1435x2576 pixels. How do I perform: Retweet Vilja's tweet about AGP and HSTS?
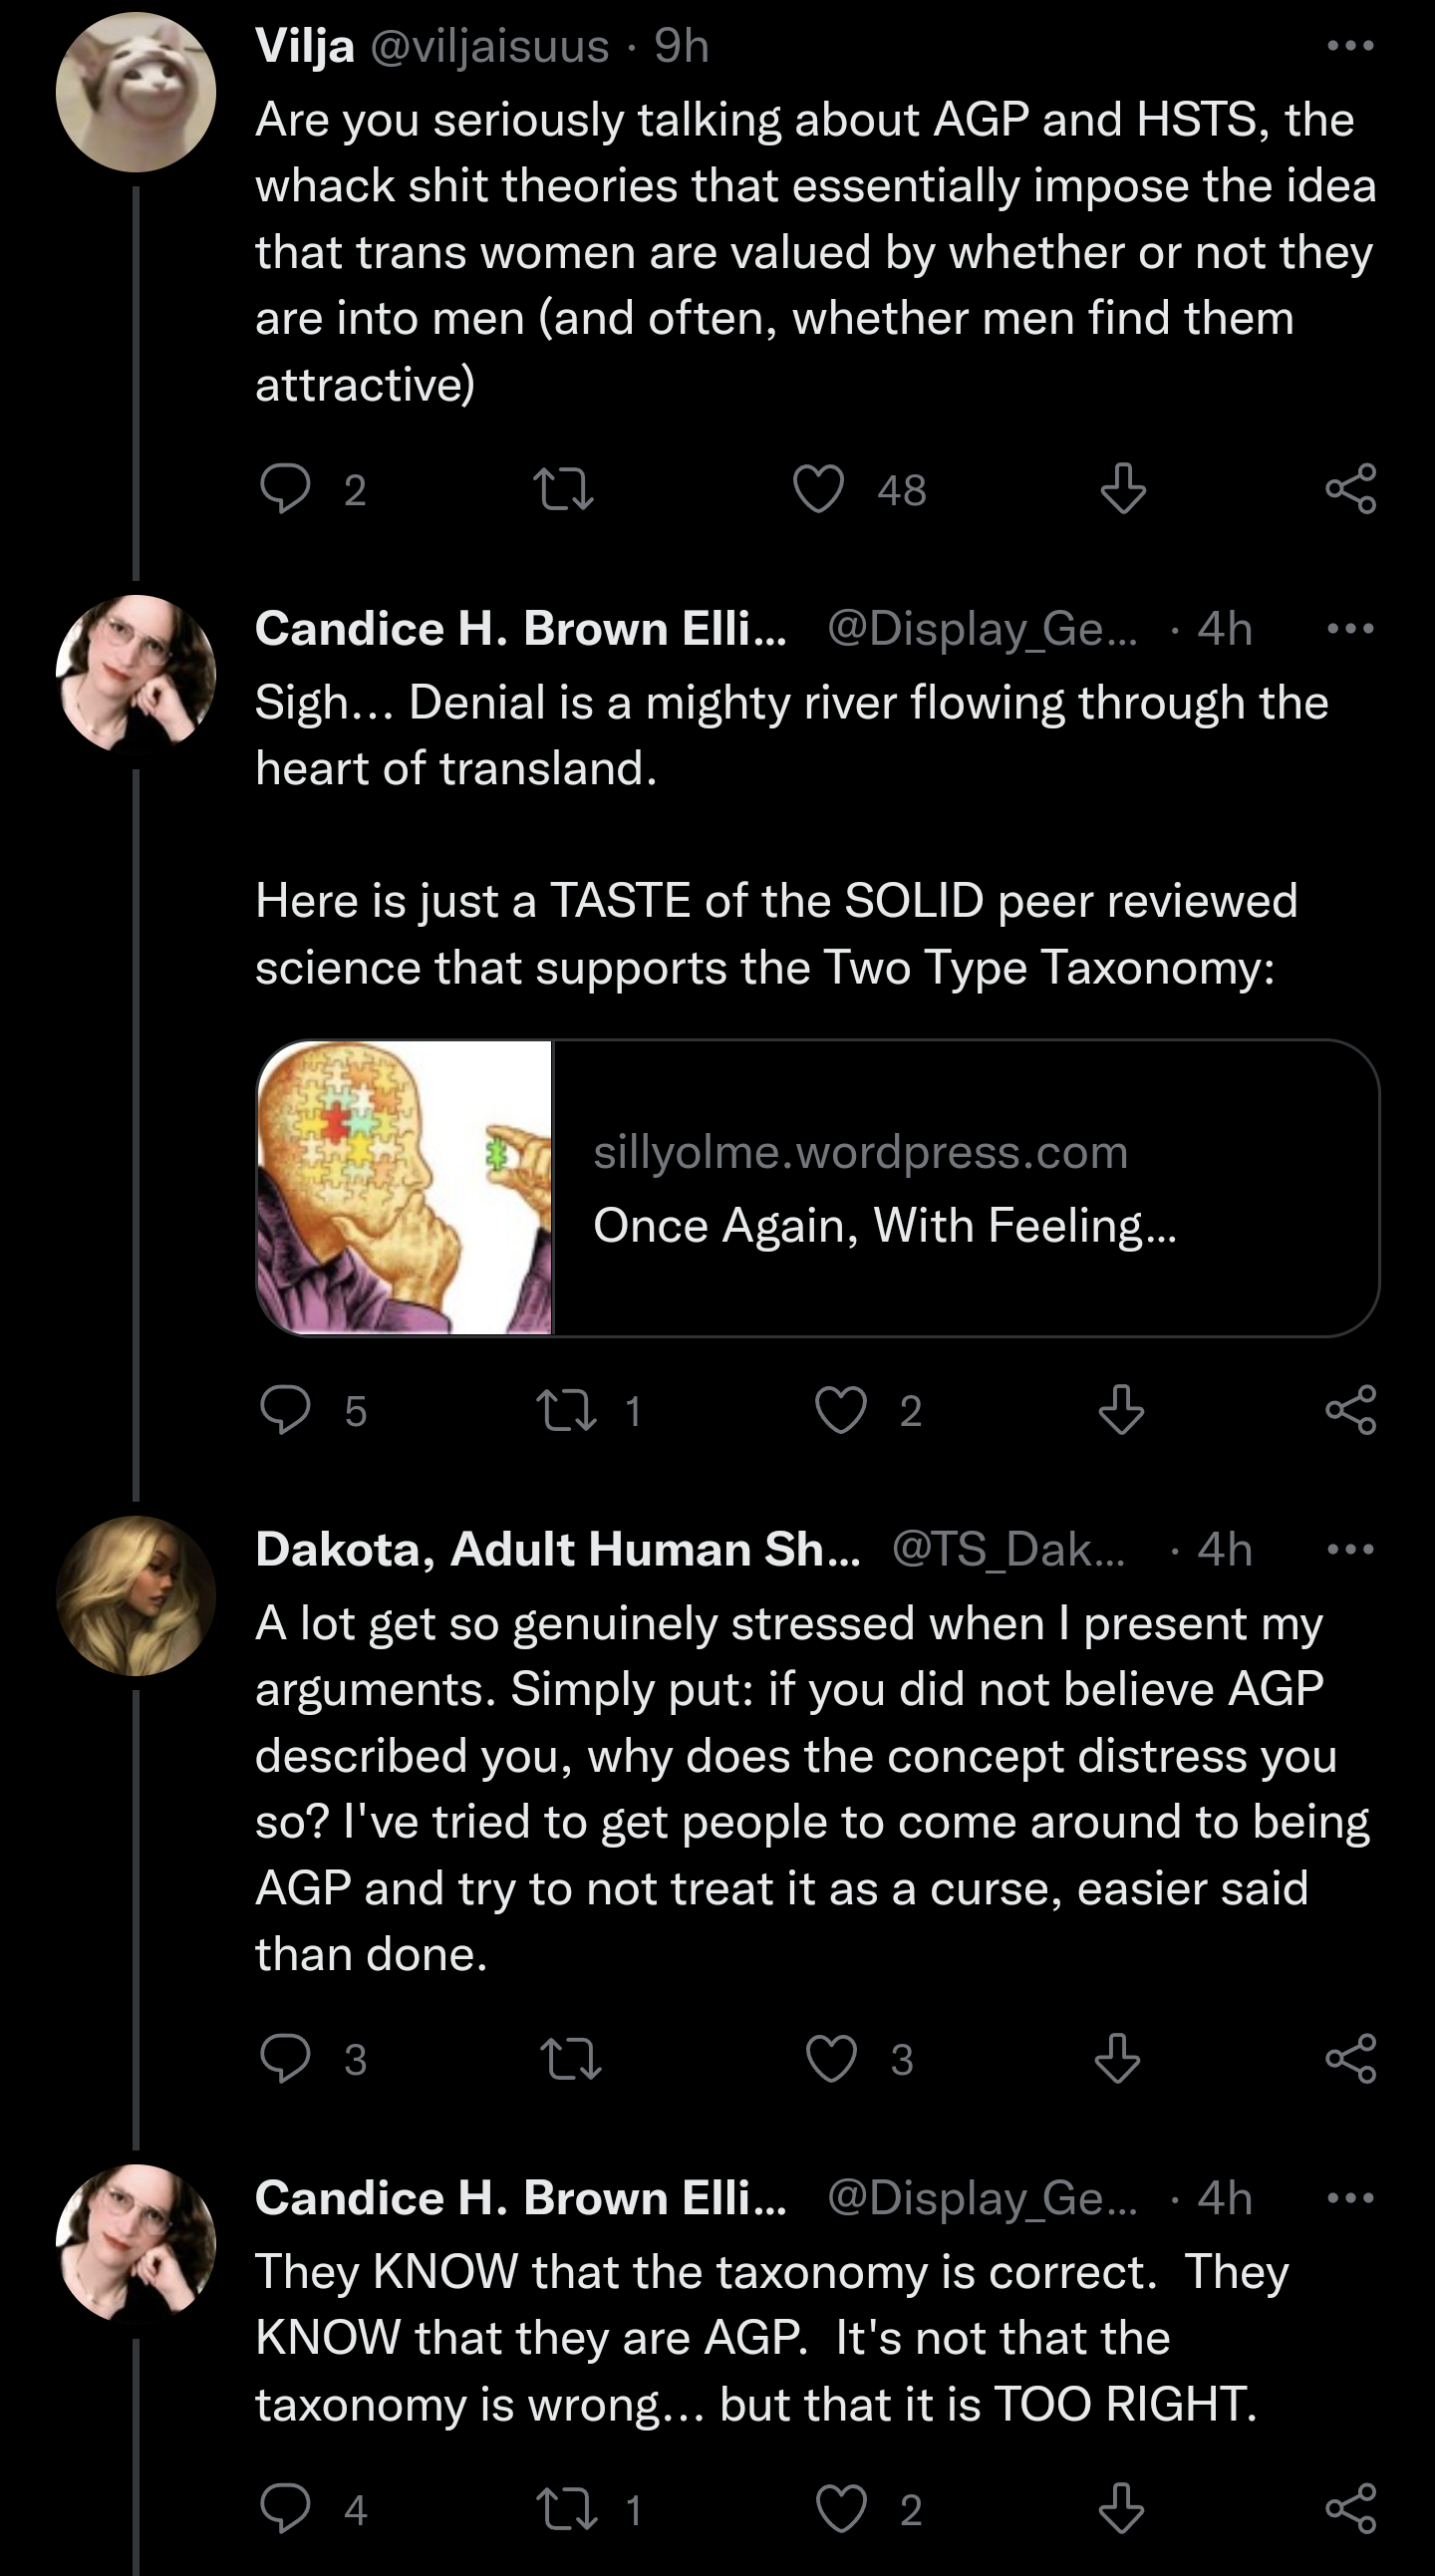point(563,489)
